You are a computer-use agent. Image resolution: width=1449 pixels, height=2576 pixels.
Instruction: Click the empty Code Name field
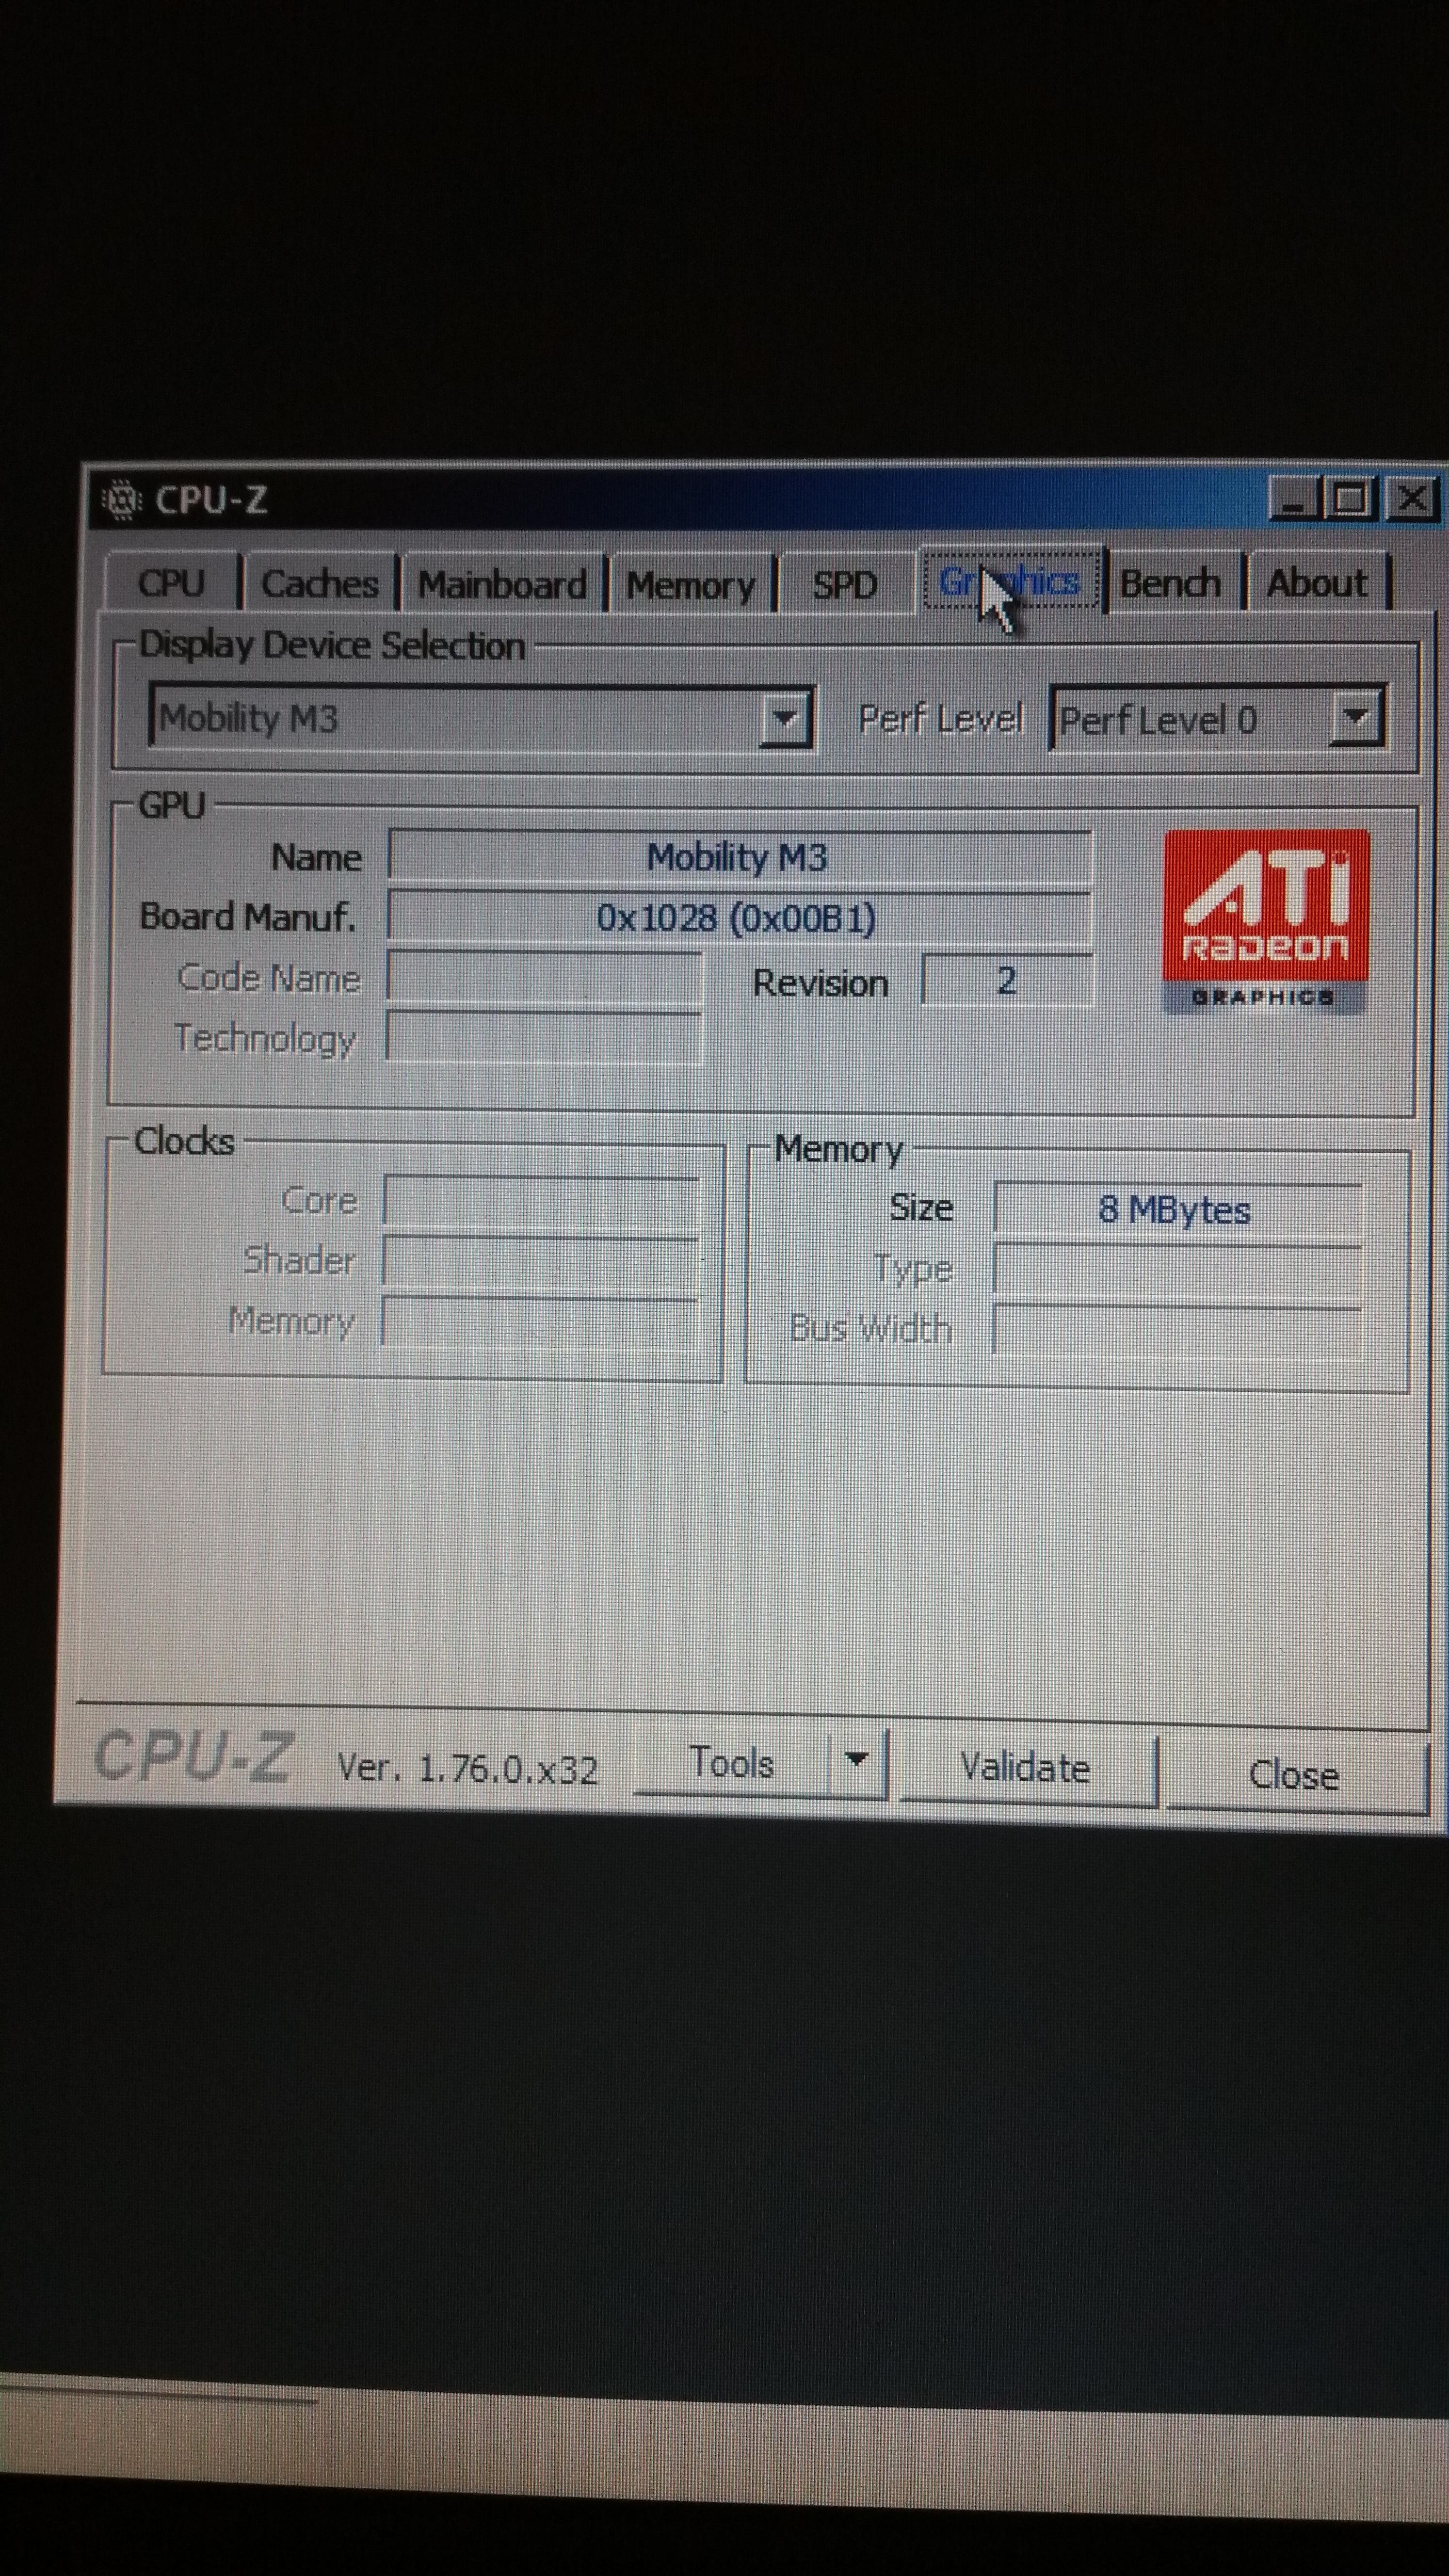pyautogui.click(x=544, y=978)
